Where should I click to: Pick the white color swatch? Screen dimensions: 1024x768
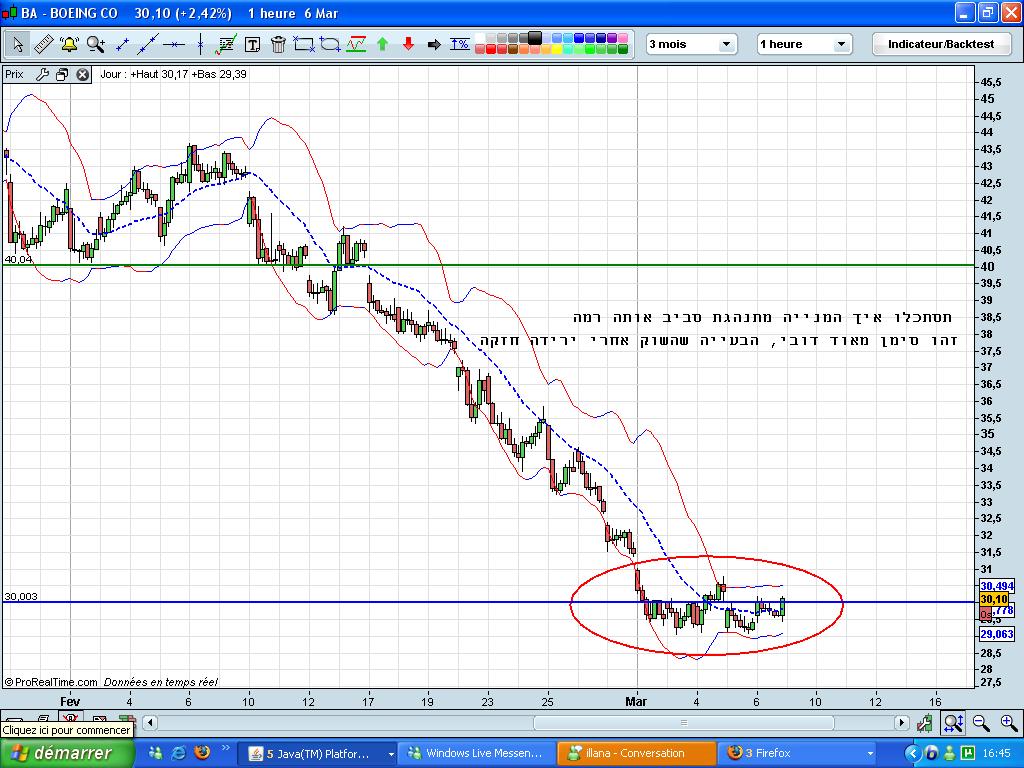click(x=480, y=38)
